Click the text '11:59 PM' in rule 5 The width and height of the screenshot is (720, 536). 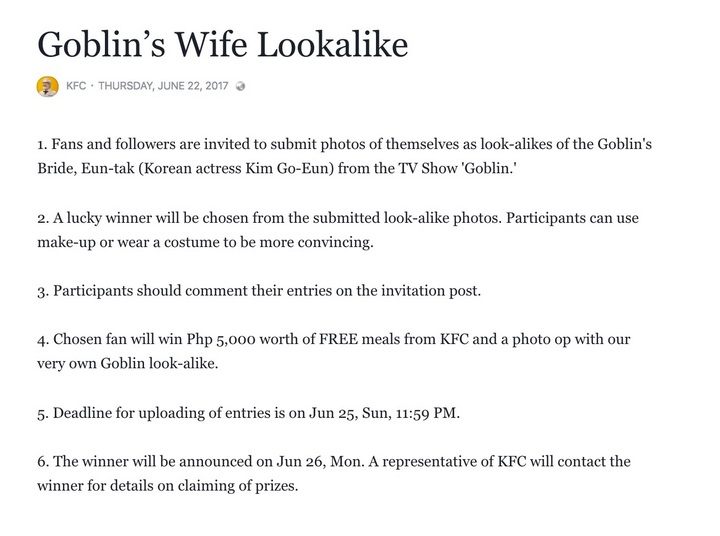pyautogui.click(x=426, y=414)
